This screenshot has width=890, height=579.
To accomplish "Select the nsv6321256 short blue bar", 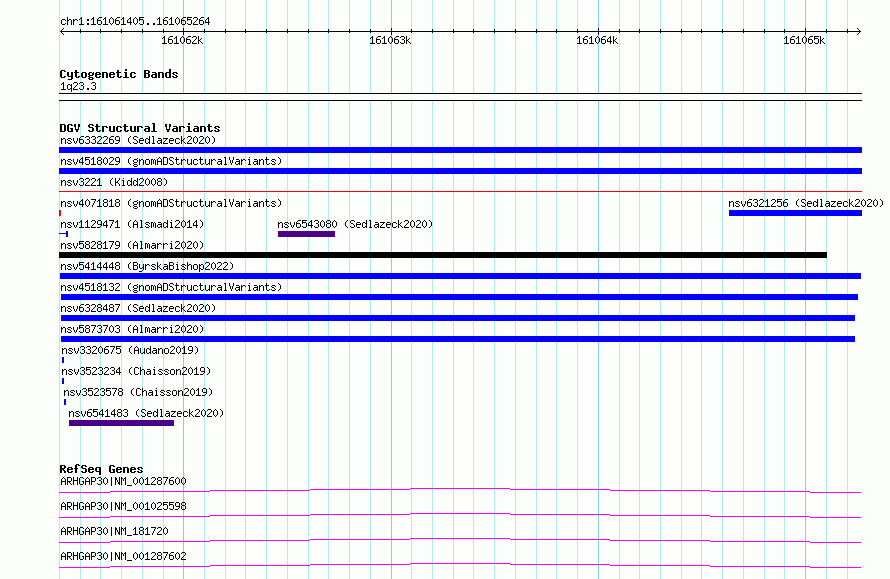I will (x=795, y=213).
